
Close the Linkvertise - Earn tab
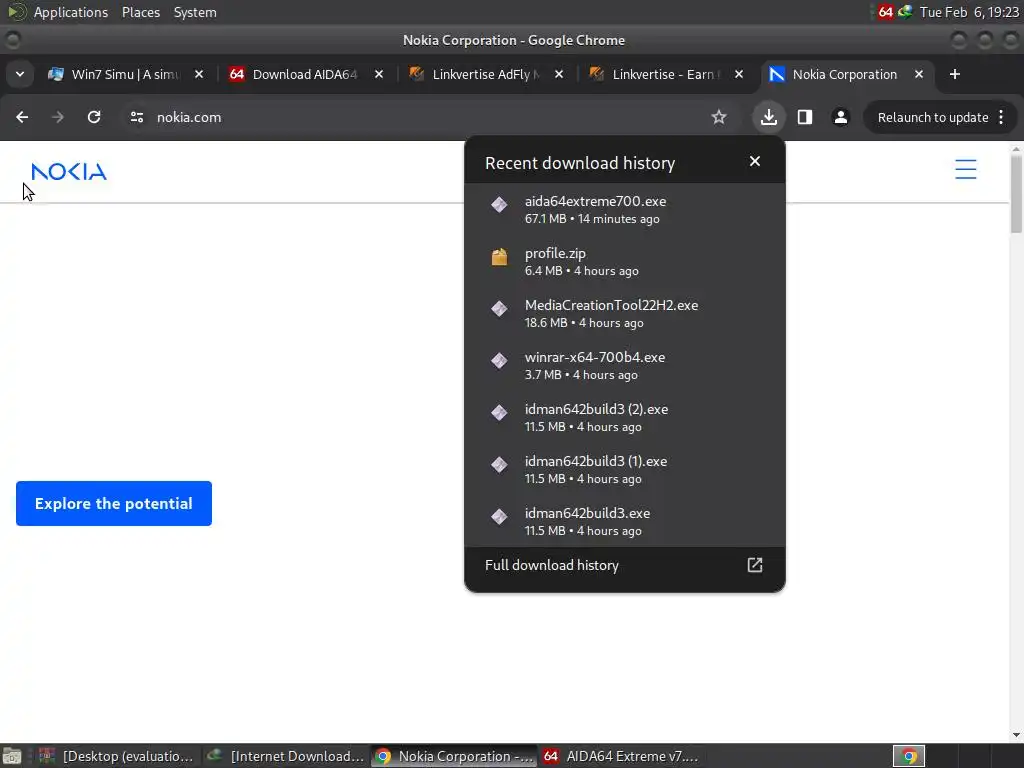click(x=739, y=74)
